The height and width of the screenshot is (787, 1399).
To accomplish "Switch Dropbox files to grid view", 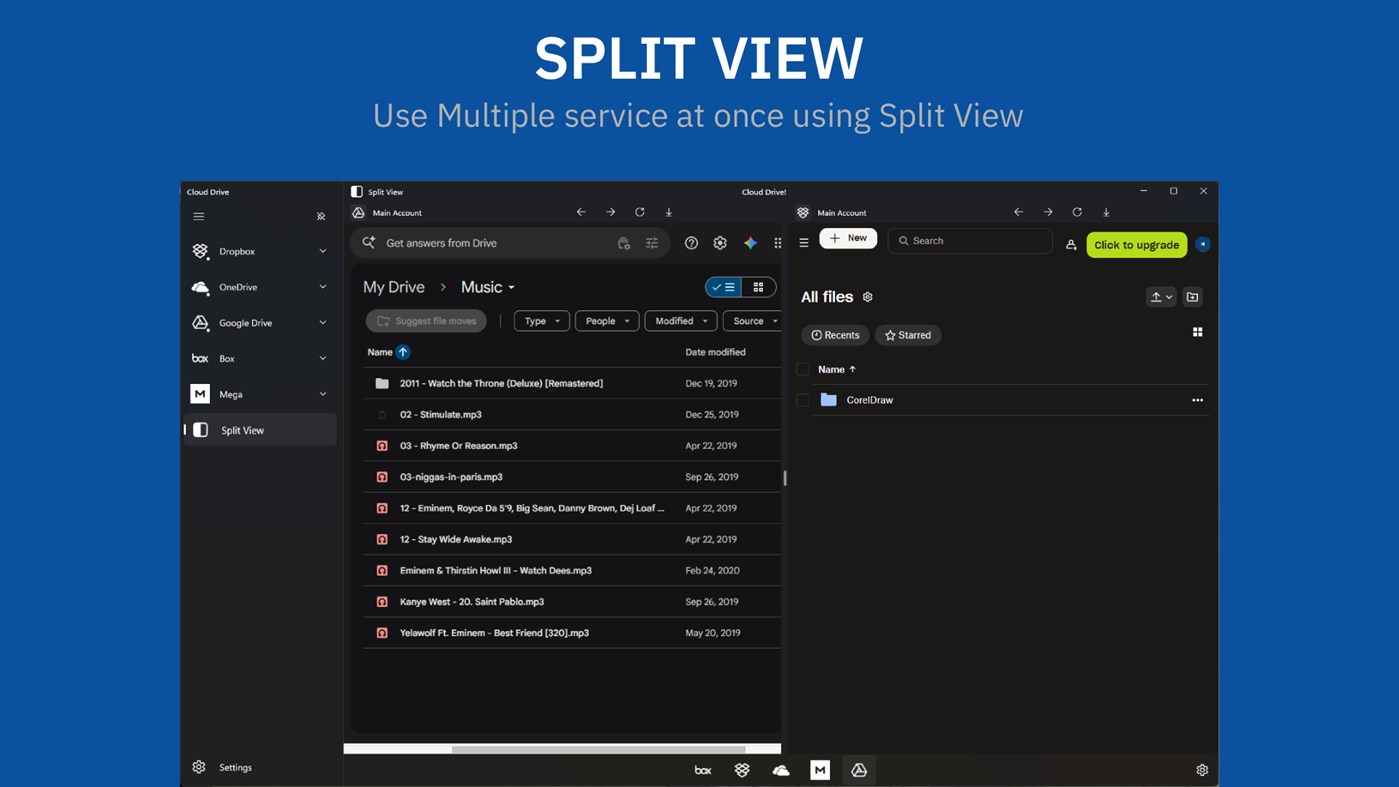I will (x=1197, y=332).
